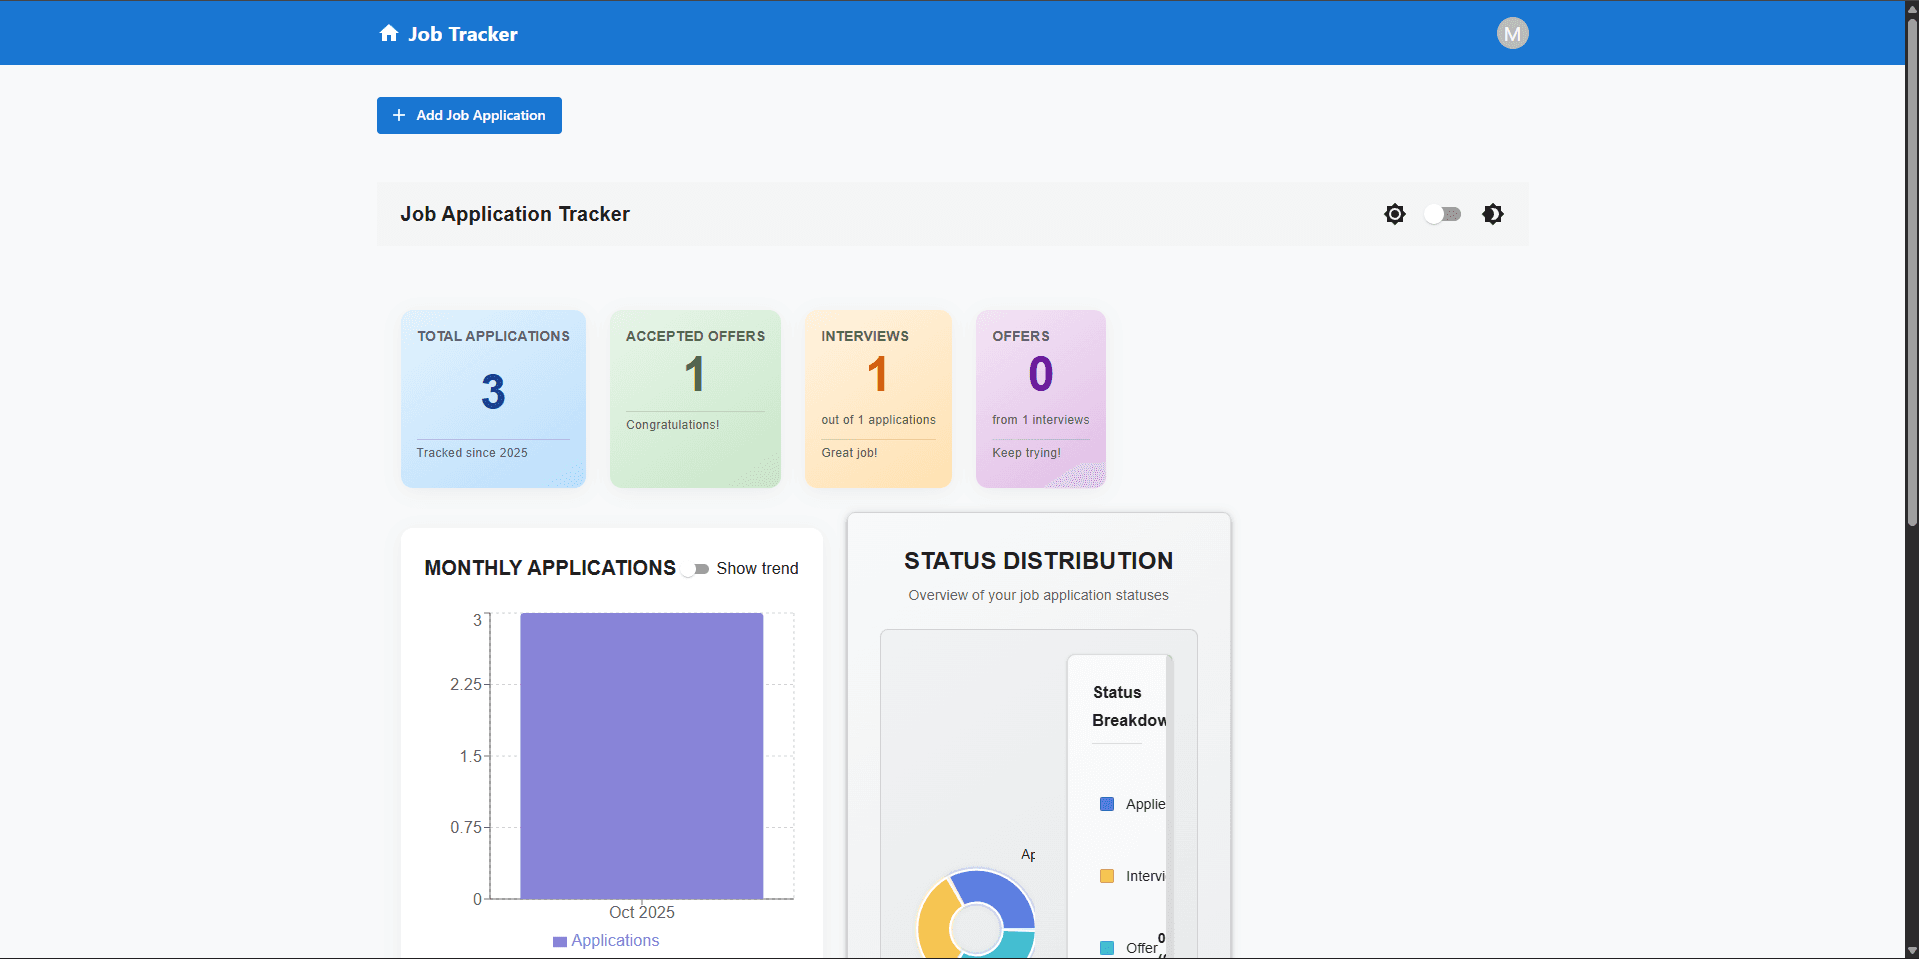Open home via the house icon
The width and height of the screenshot is (1919, 959).
[389, 33]
